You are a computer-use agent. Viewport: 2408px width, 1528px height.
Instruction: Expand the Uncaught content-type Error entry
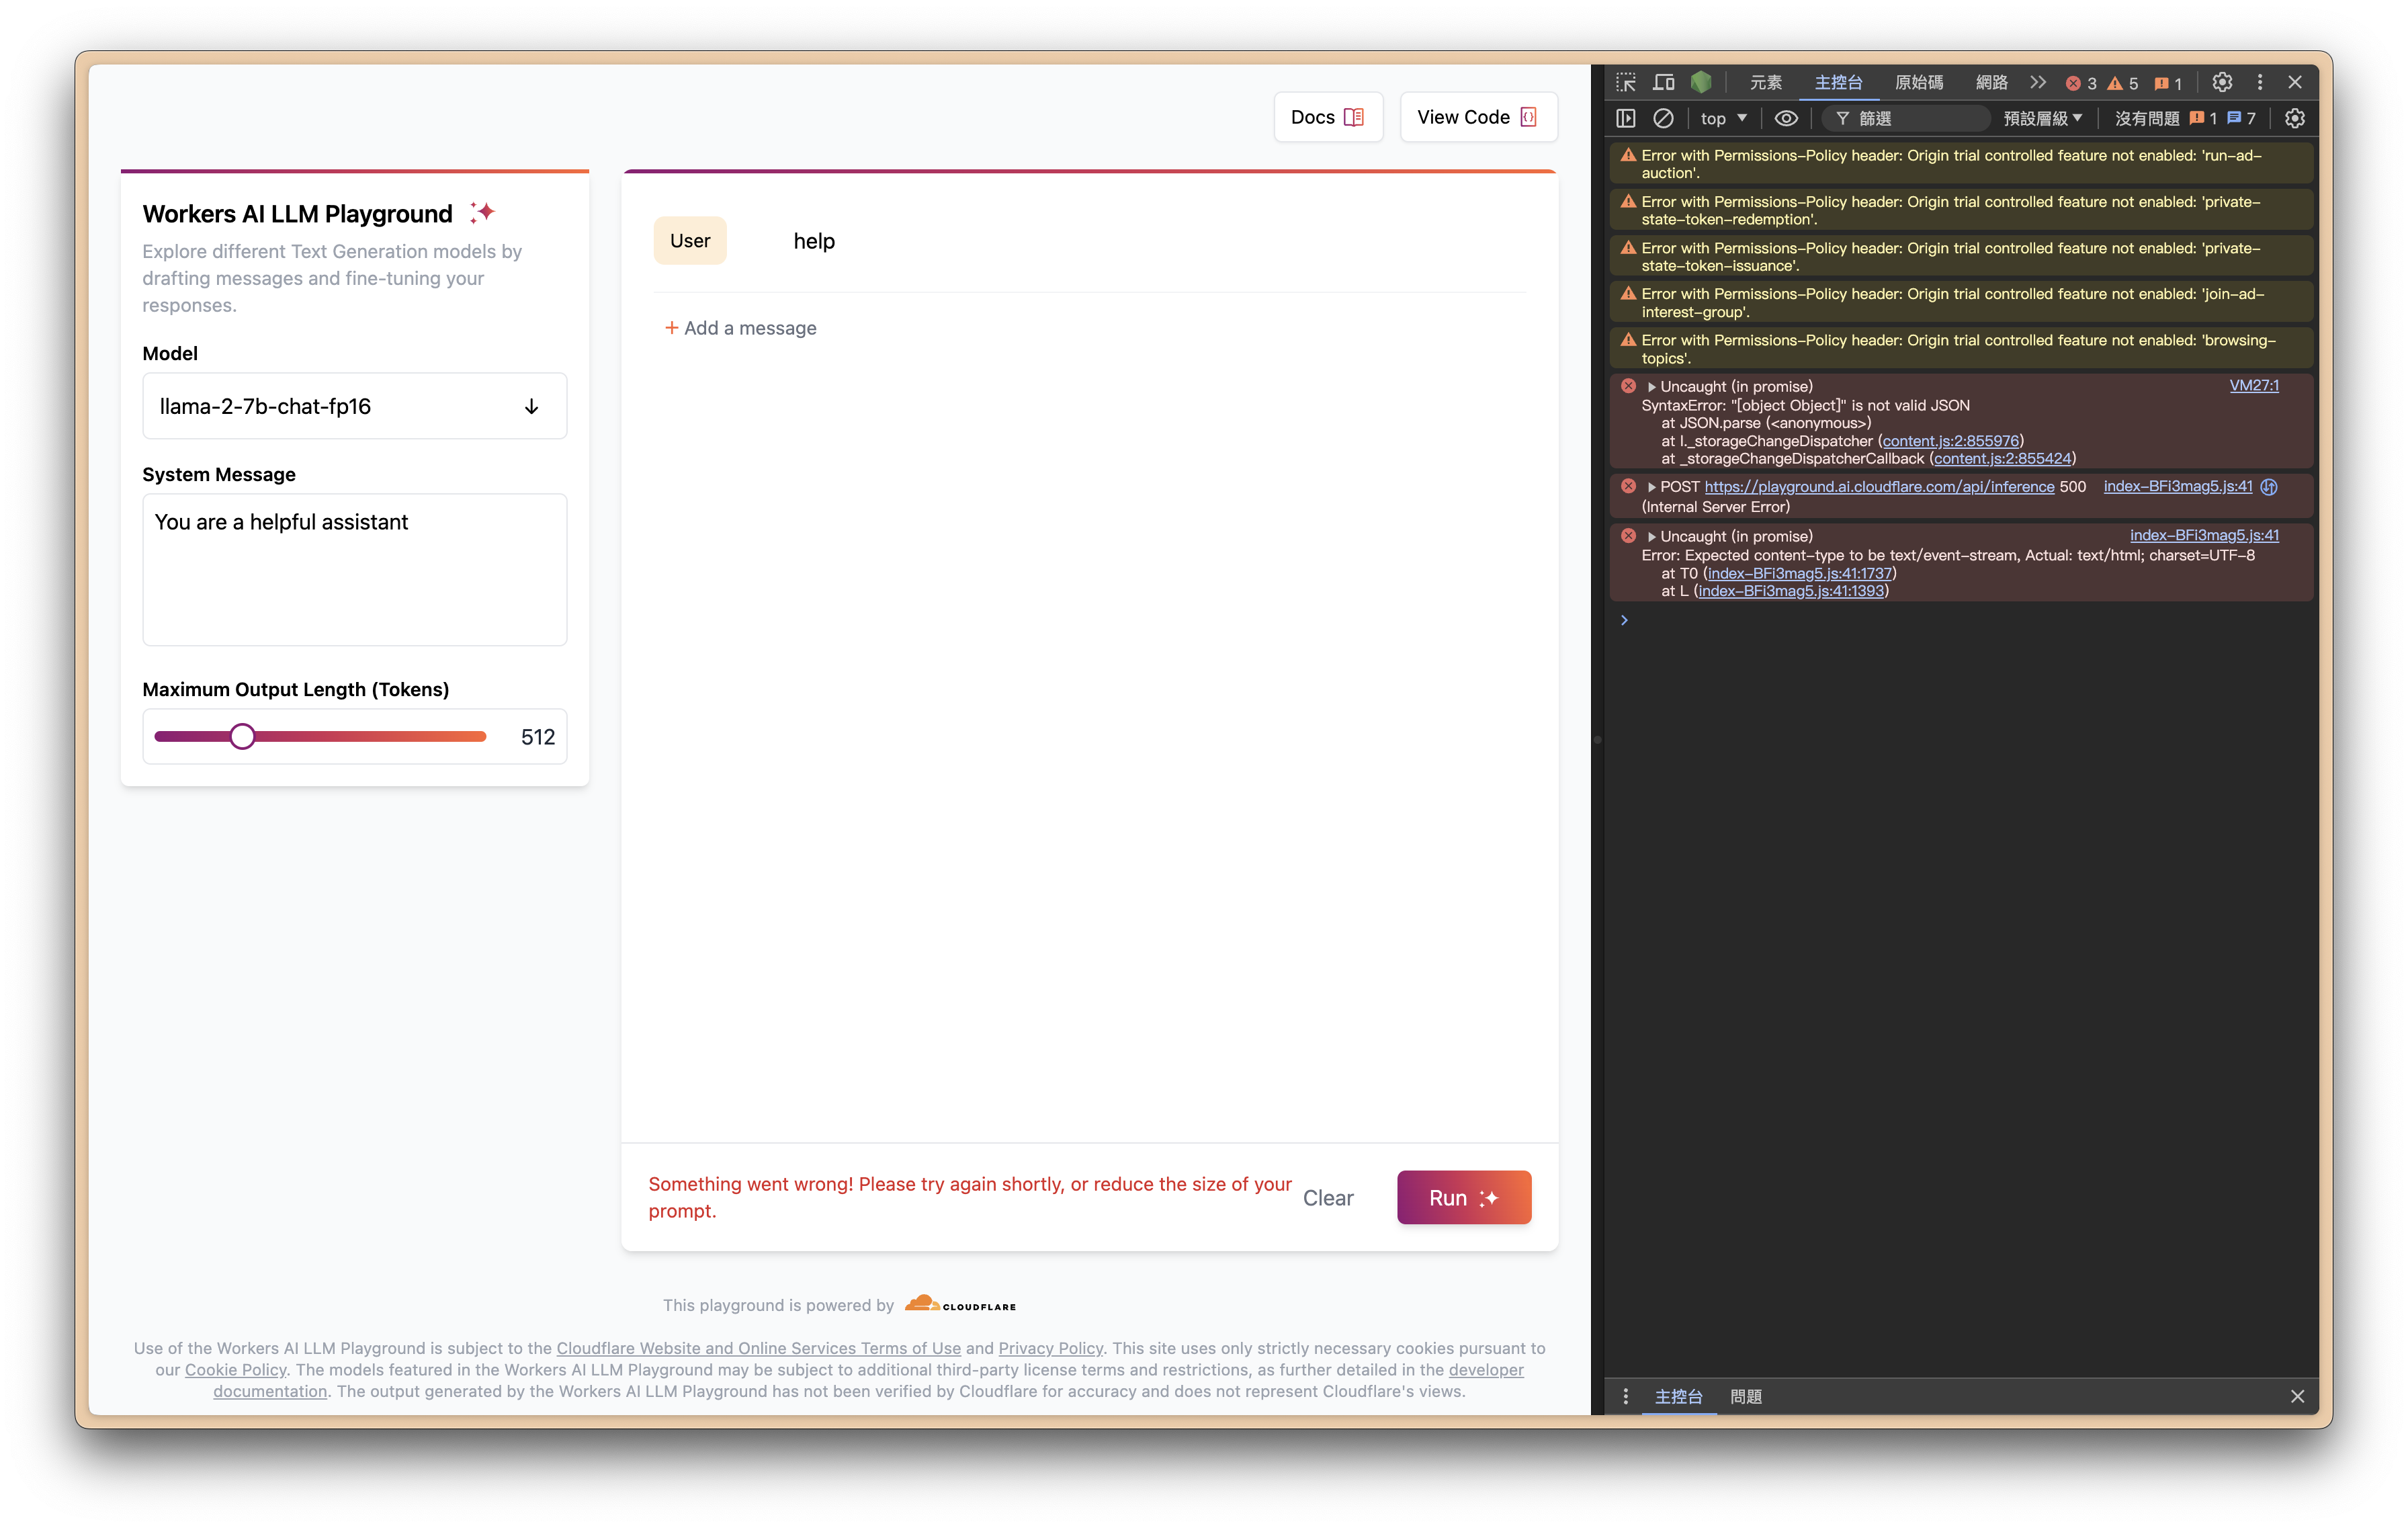tap(1651, 537)
